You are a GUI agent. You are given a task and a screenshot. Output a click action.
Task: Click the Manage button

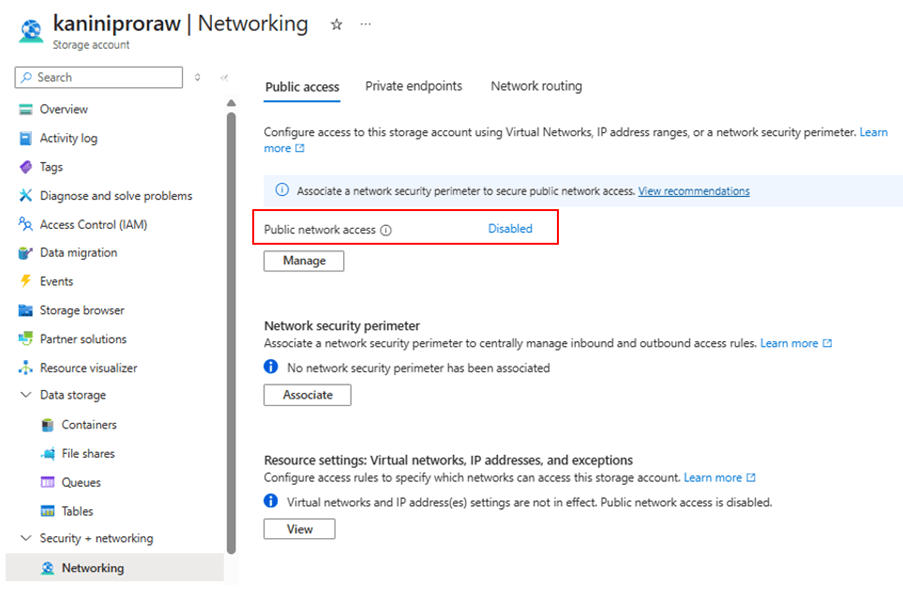[x=304, y=261]
